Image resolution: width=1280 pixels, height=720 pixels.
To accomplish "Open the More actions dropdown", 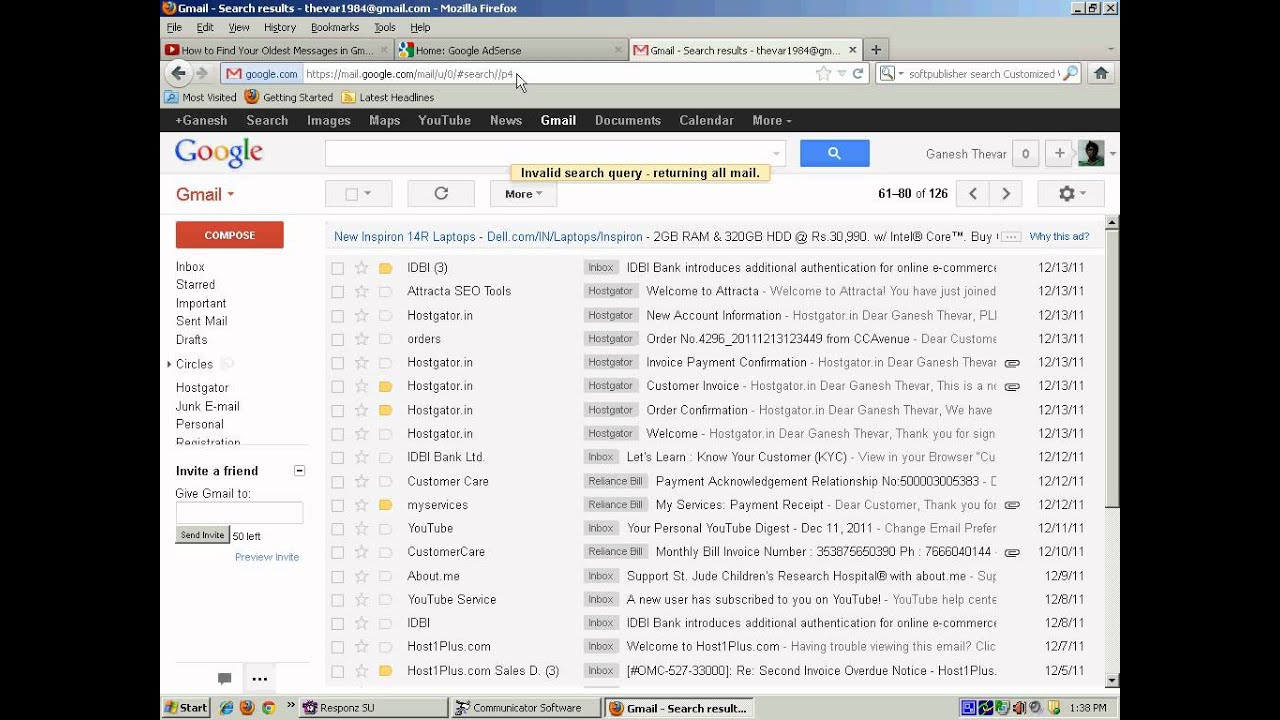I will 523,194.
